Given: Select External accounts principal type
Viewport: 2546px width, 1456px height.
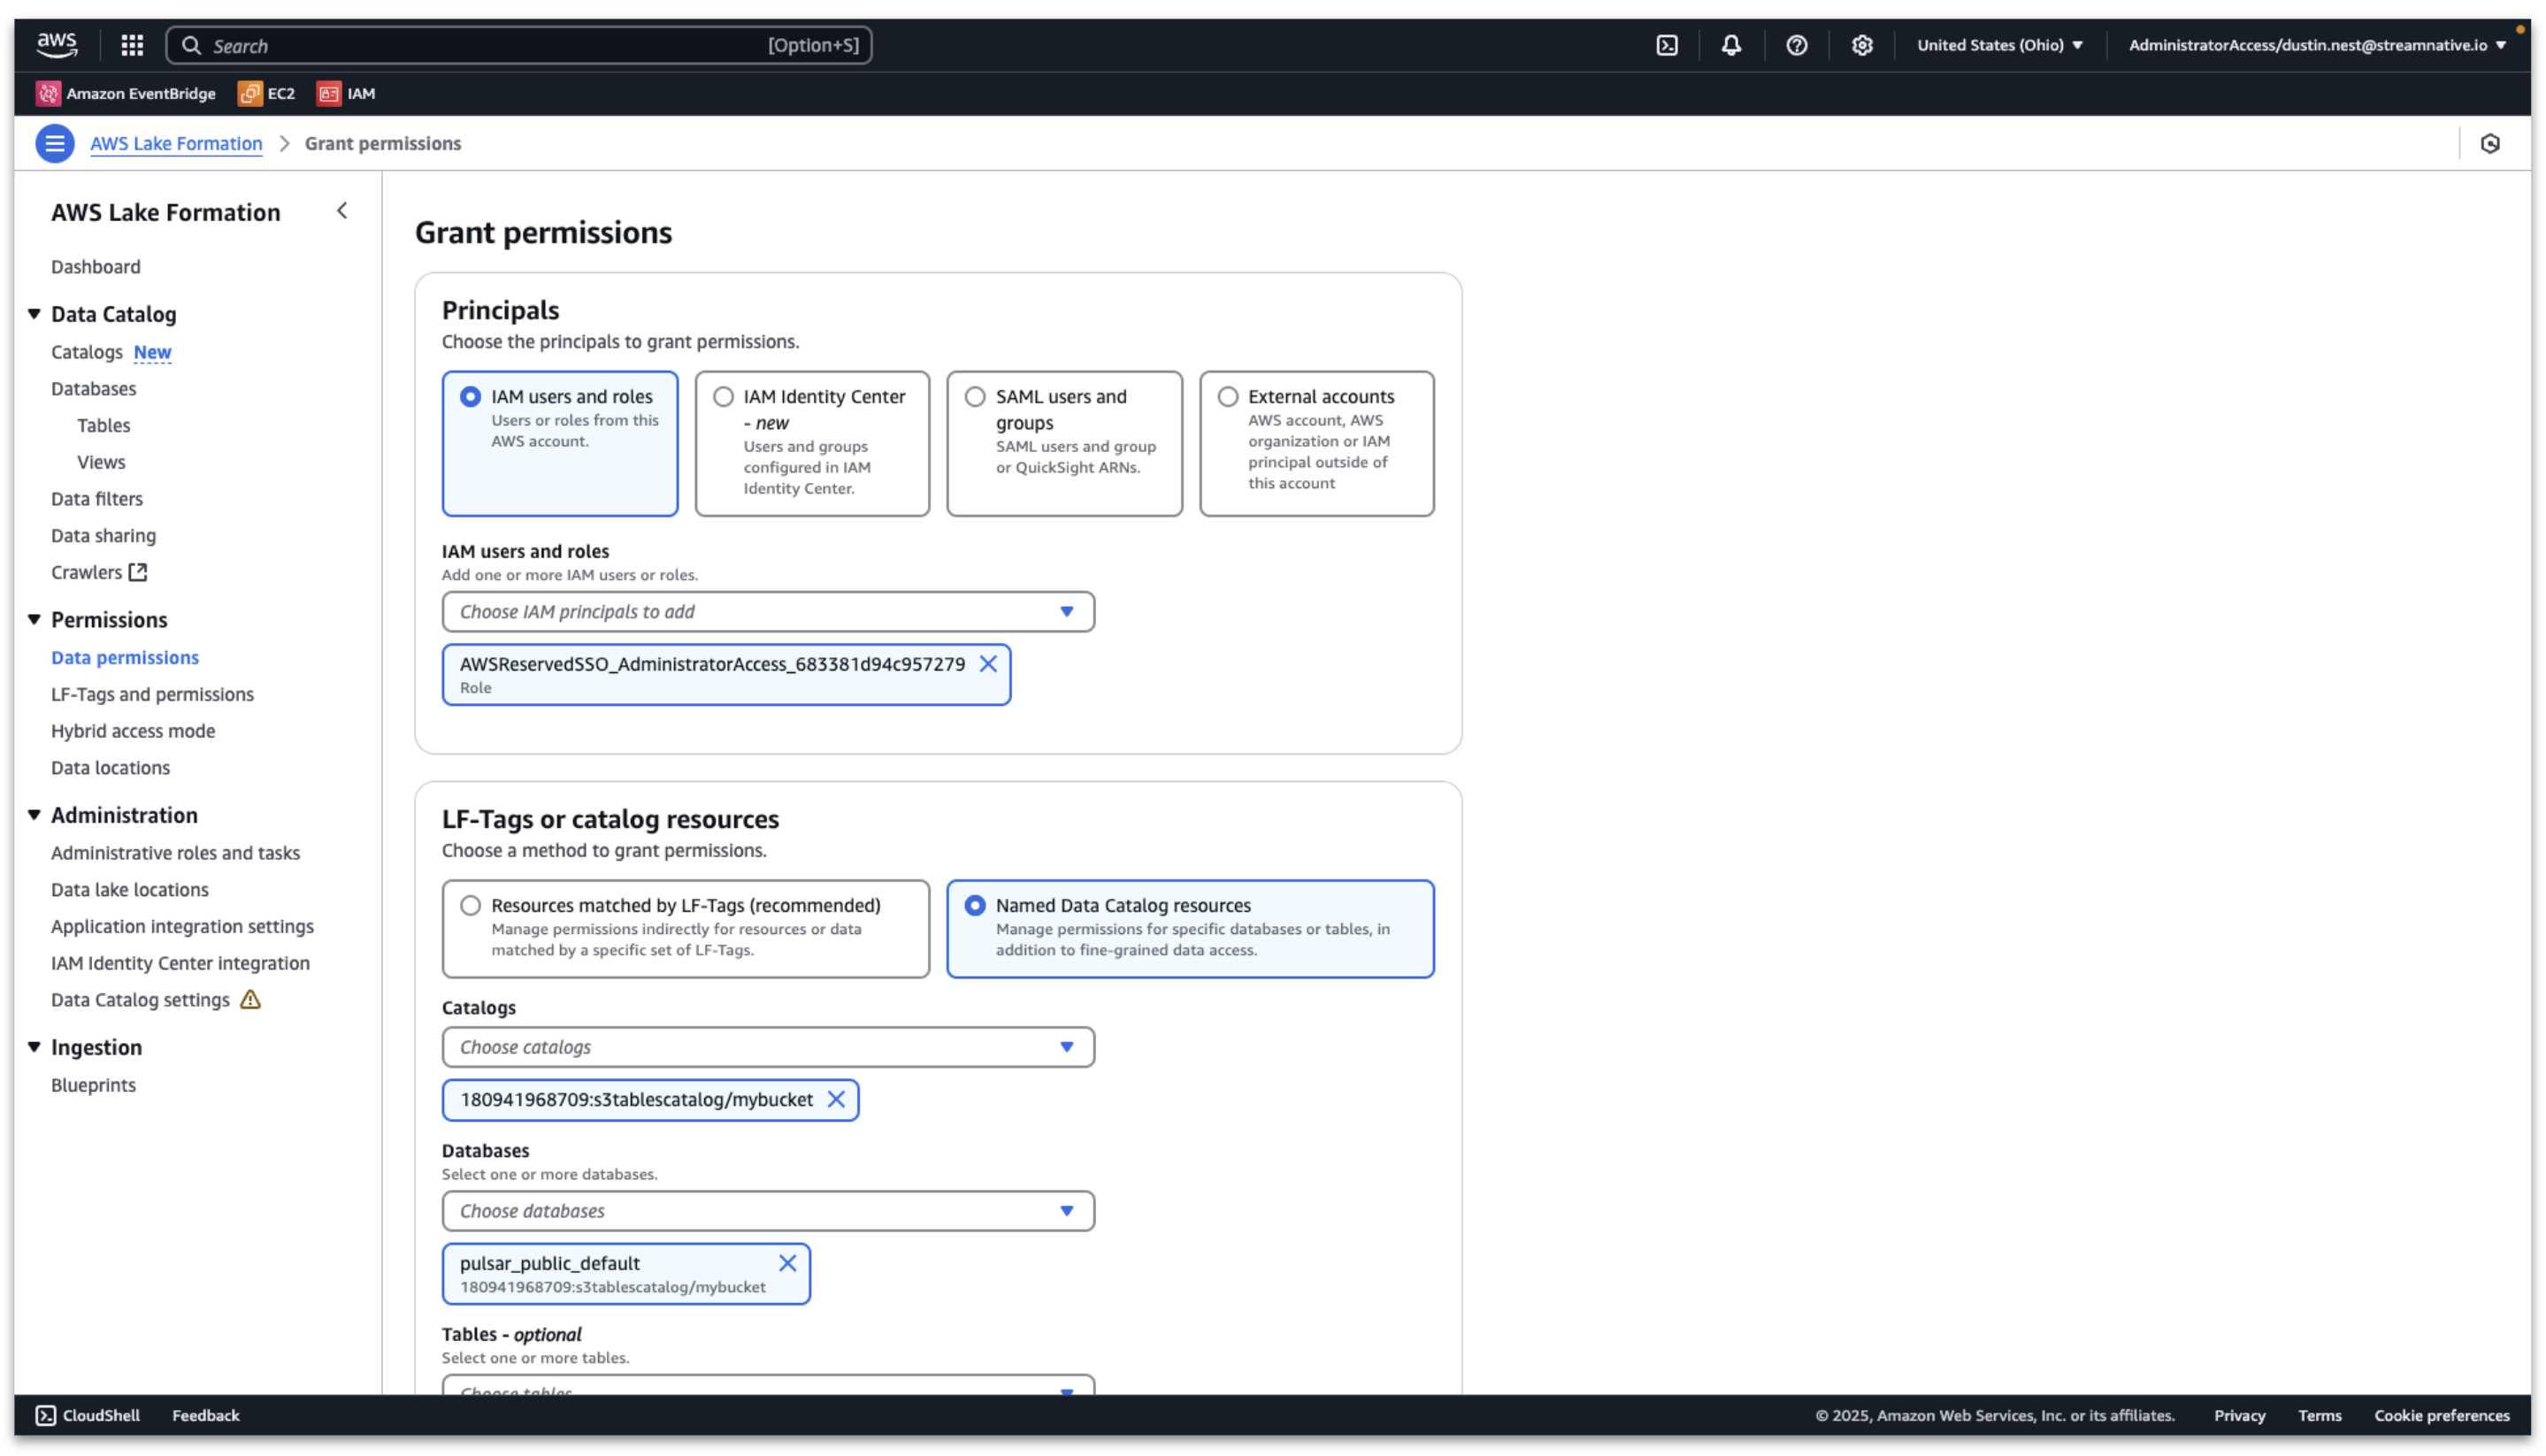Looking at the screenshot, I should click(1228, 397).
